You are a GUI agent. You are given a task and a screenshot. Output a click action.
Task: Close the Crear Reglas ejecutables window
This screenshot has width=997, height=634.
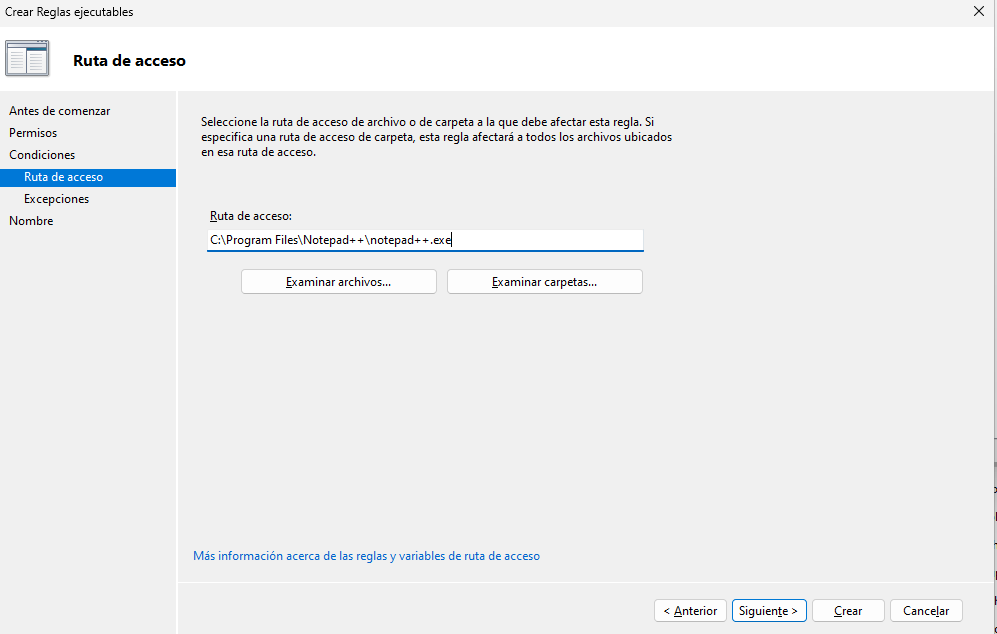[977, 11]
